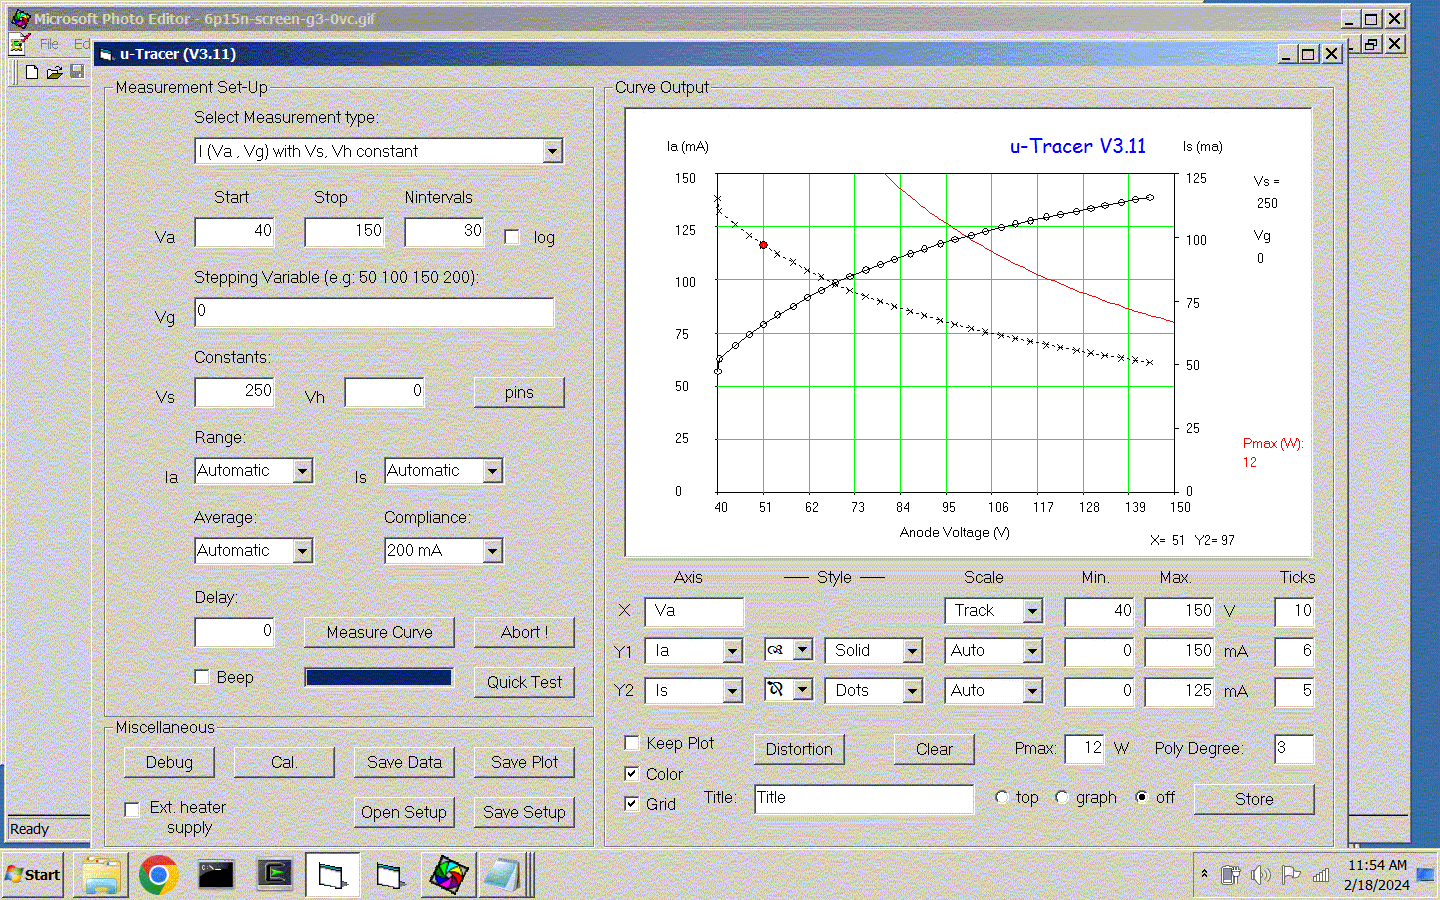This screenshot has width=1440, height=900.
Task: Click the network signal tray icon
Action: (1321, 875)
